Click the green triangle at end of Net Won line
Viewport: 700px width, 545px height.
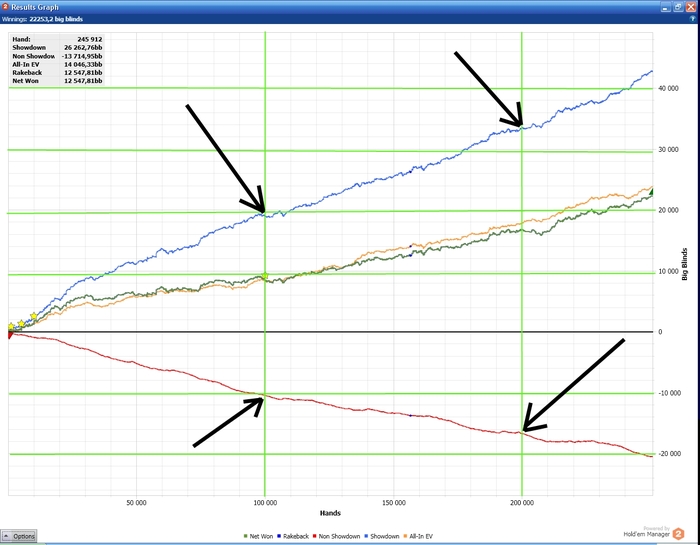click(650, 192)
